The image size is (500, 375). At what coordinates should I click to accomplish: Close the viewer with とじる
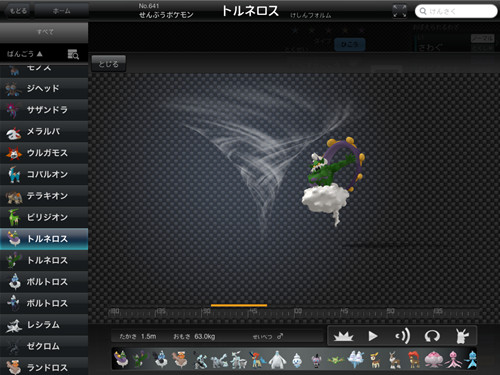pos(109,64)
